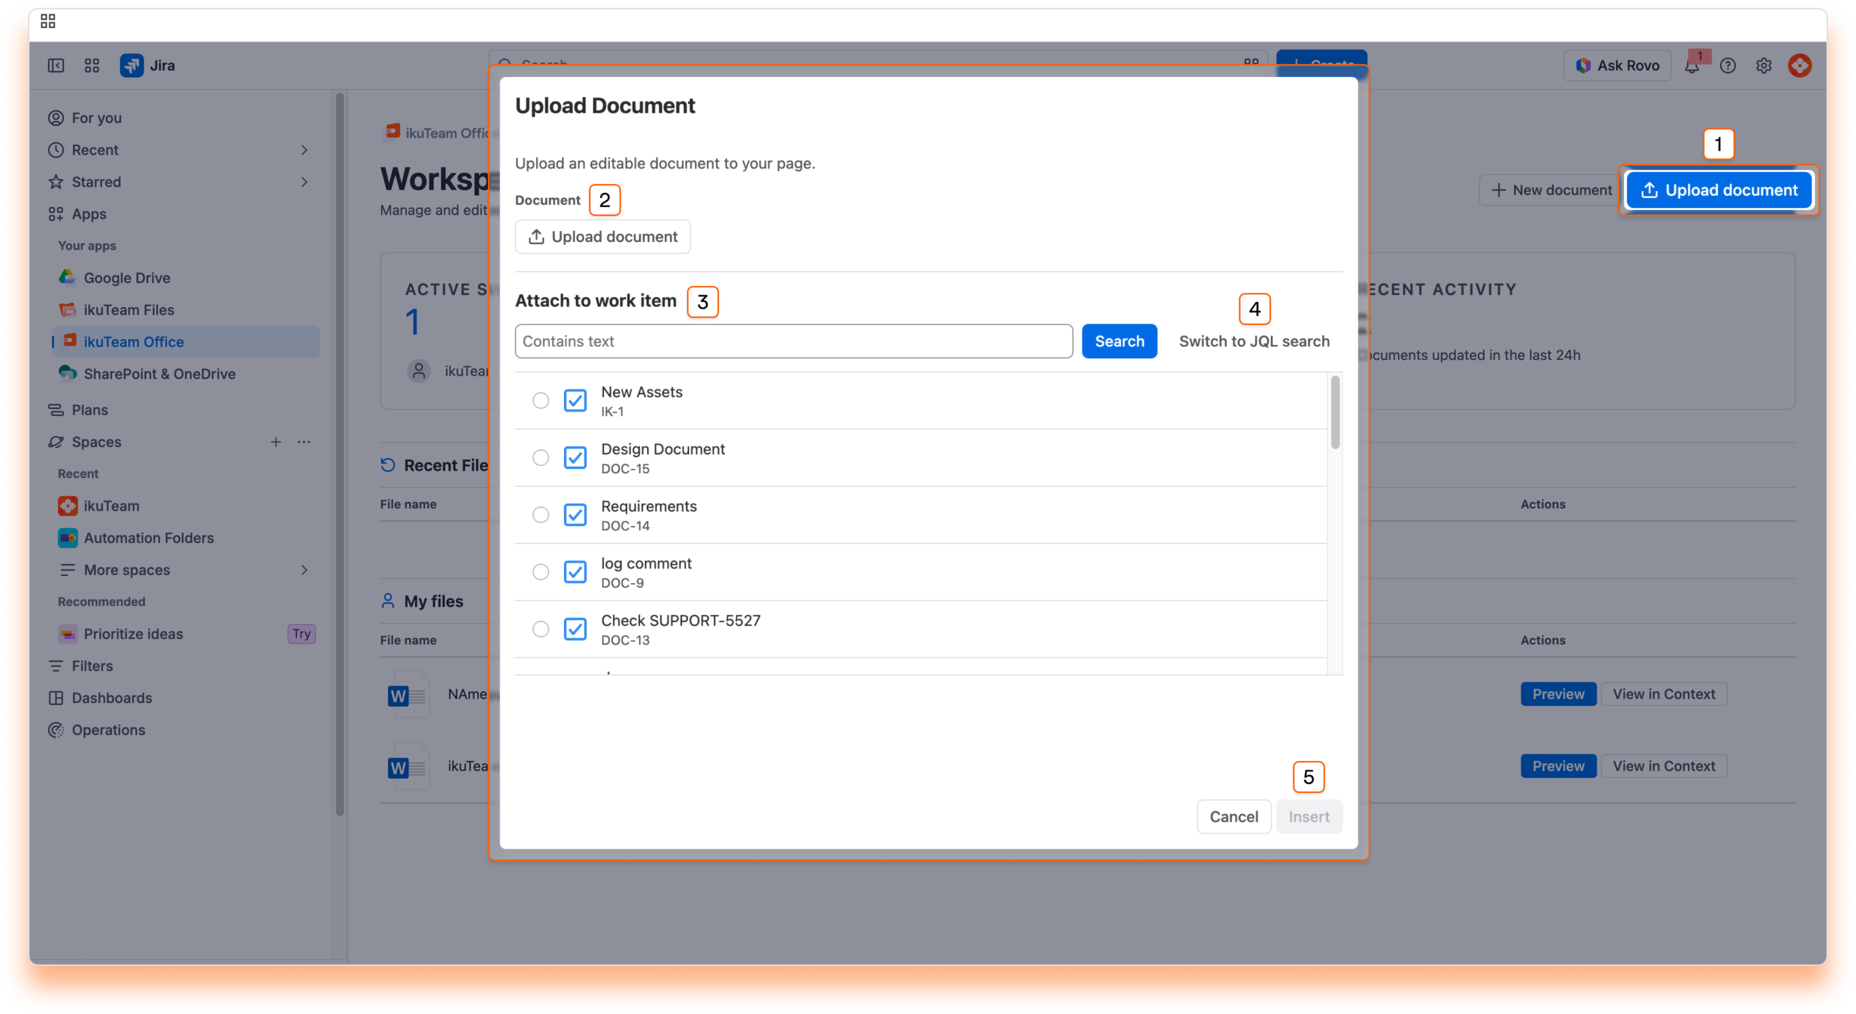This screenshot has height=1014, width=1856.
Task: Open the notifications bell
Action: point(1692,65)
